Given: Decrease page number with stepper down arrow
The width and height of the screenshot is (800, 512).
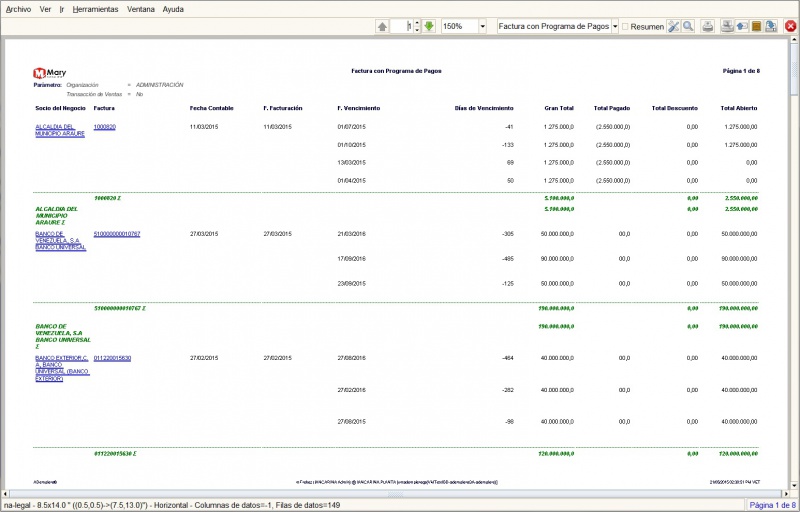Looking at the screenshot, I should point(417,30).
